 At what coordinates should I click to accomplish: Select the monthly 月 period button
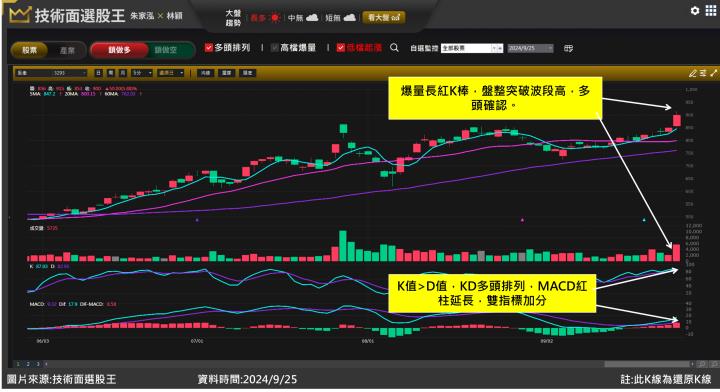coord(123,73)
